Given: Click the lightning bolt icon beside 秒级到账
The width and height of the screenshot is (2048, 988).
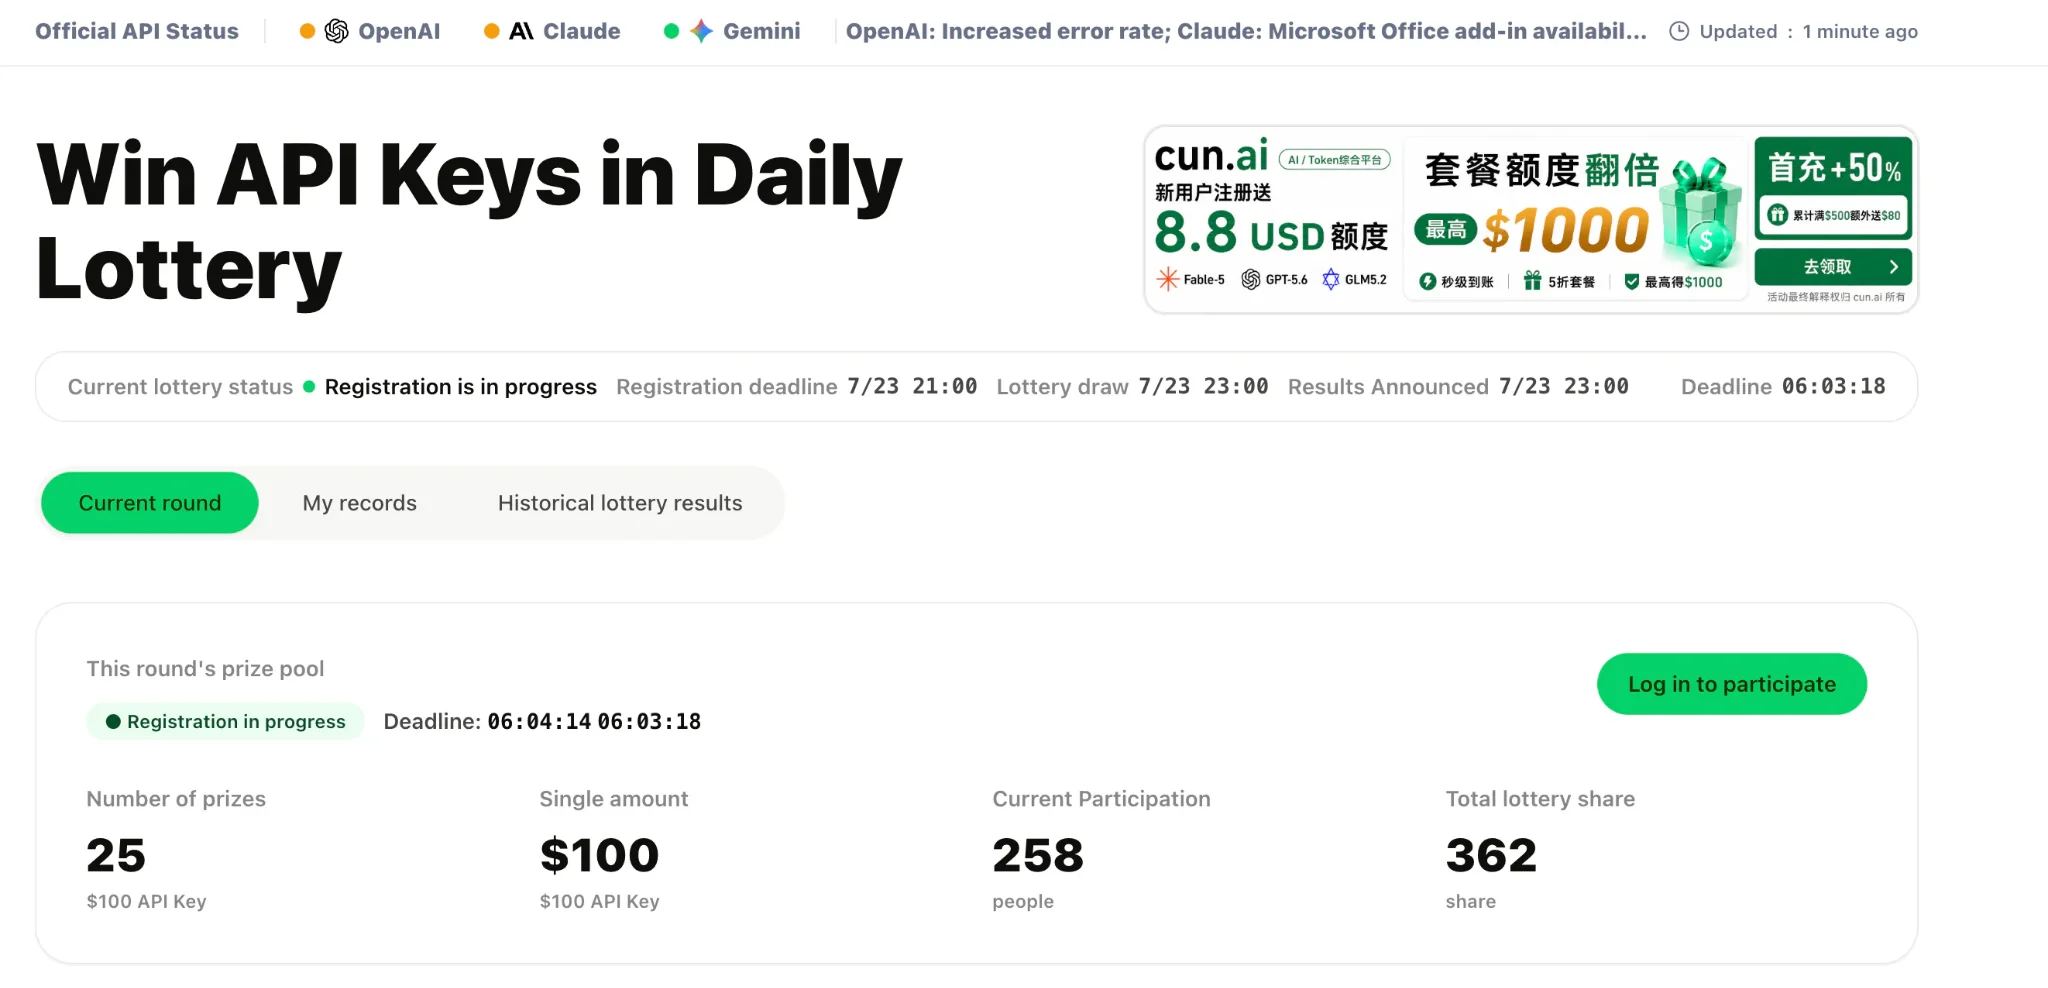Looking at the screenshot, I should tap(1428, 282).
